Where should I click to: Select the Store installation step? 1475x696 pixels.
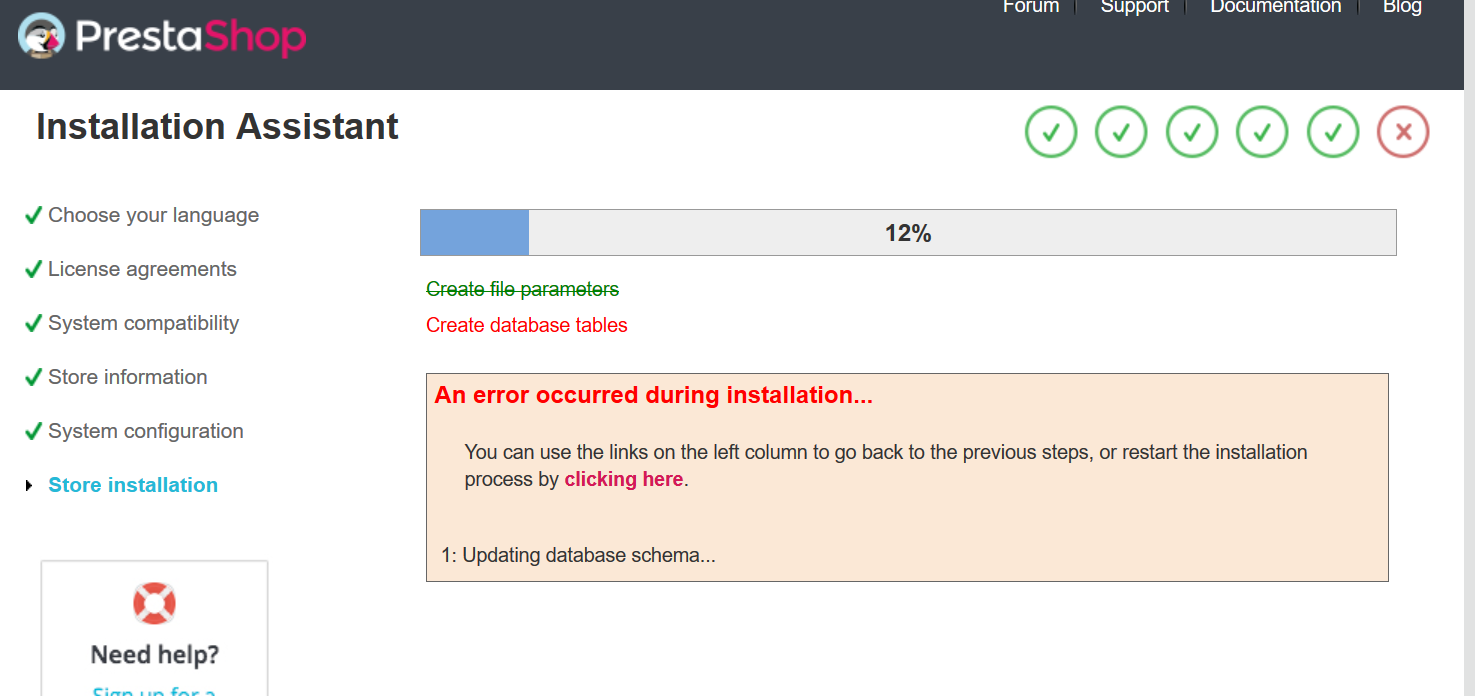pyautogui.click(x=133, y=485)
